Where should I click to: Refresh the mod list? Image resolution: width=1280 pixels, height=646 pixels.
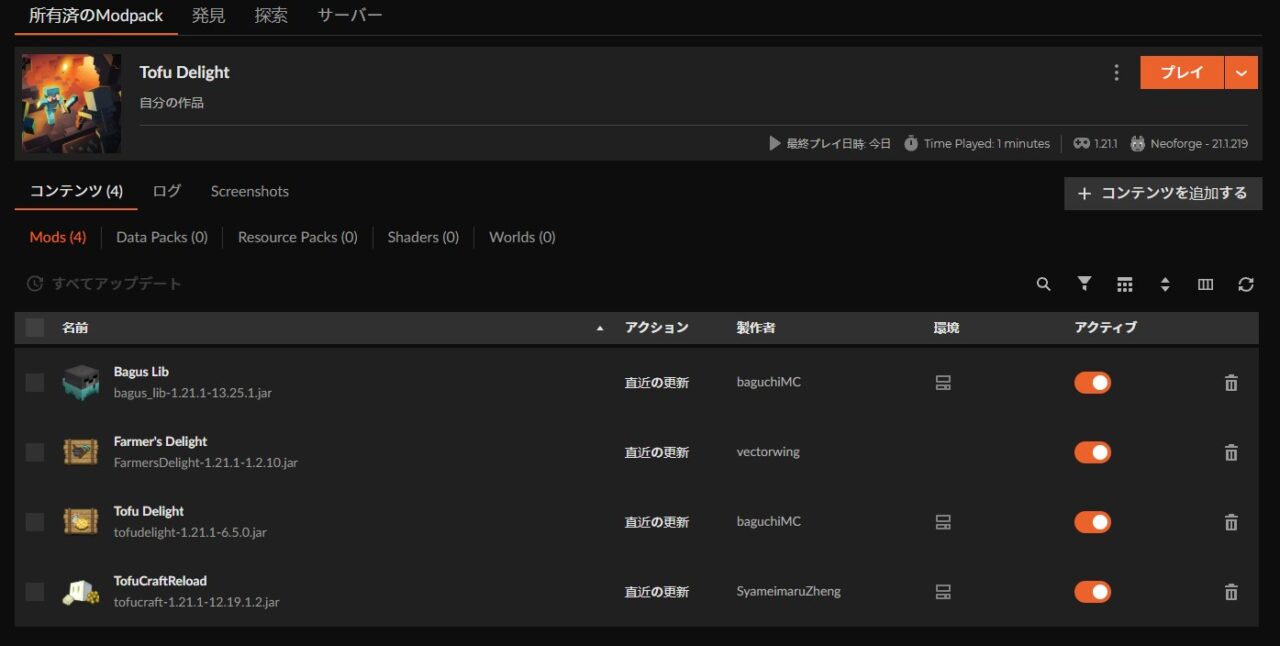pyautogui.click(x=1245, y=284)
